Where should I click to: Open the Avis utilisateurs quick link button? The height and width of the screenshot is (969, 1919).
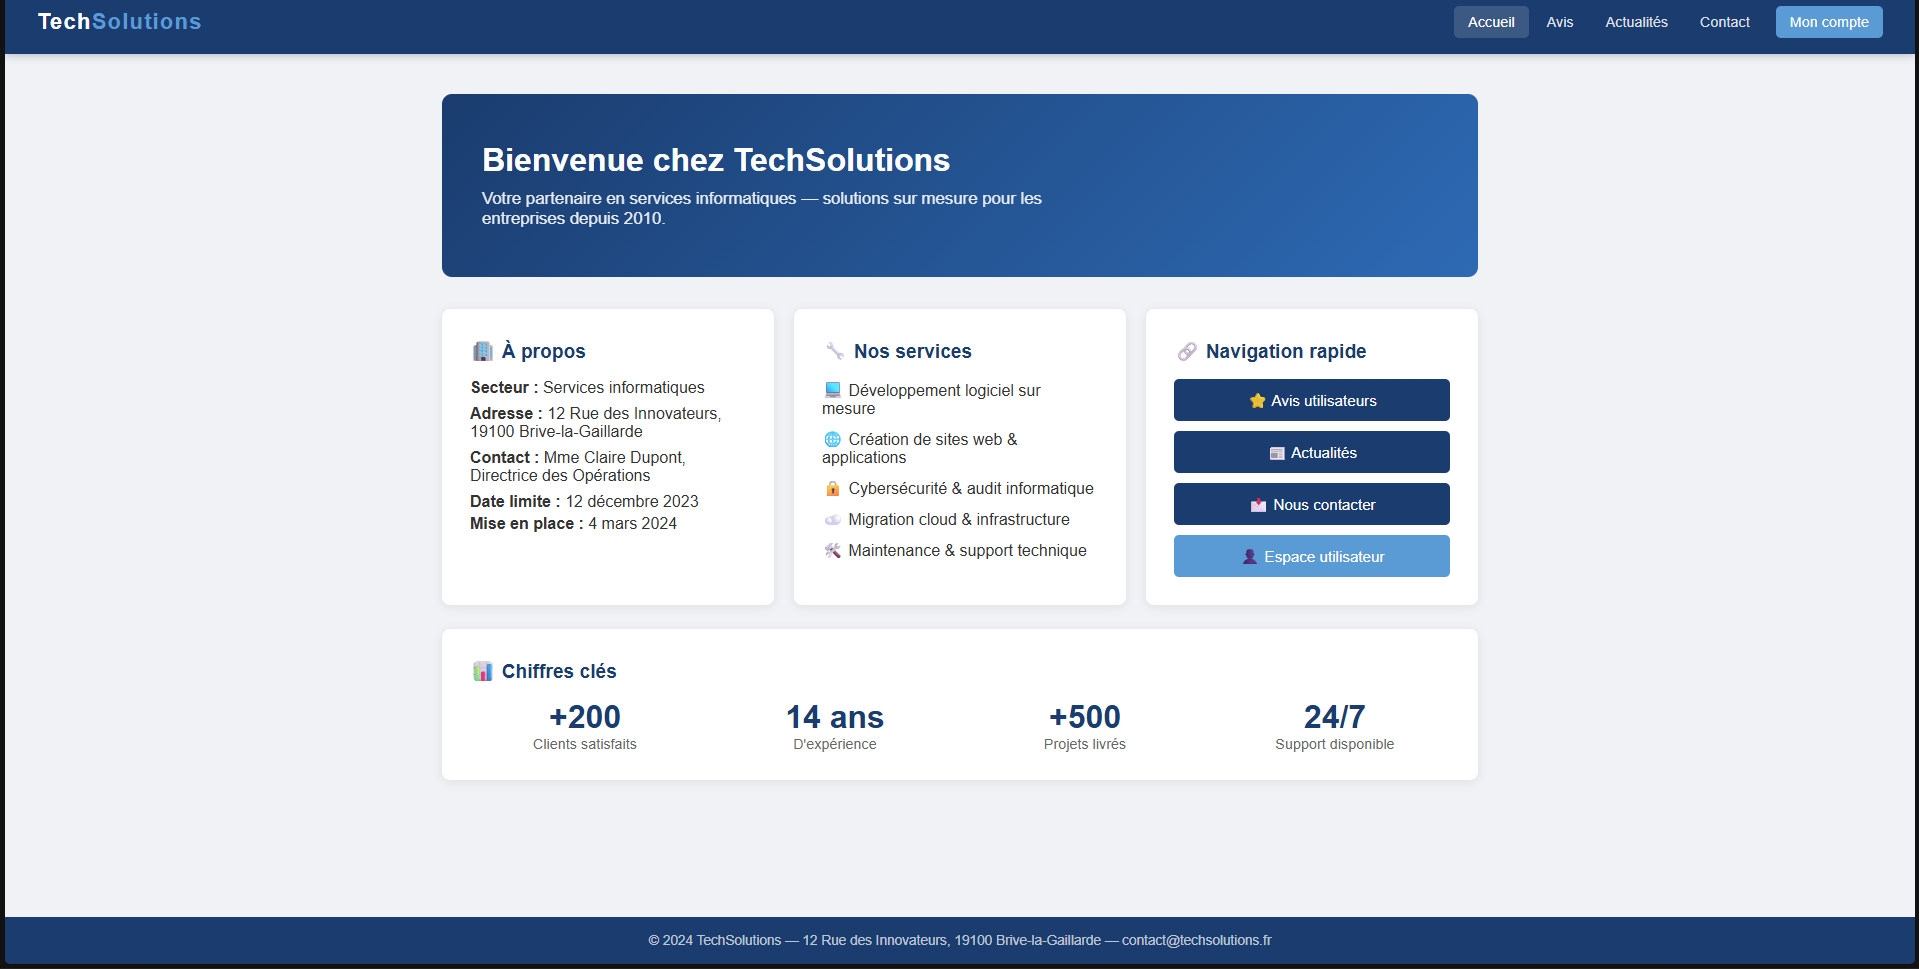[x=1311, y=400]
